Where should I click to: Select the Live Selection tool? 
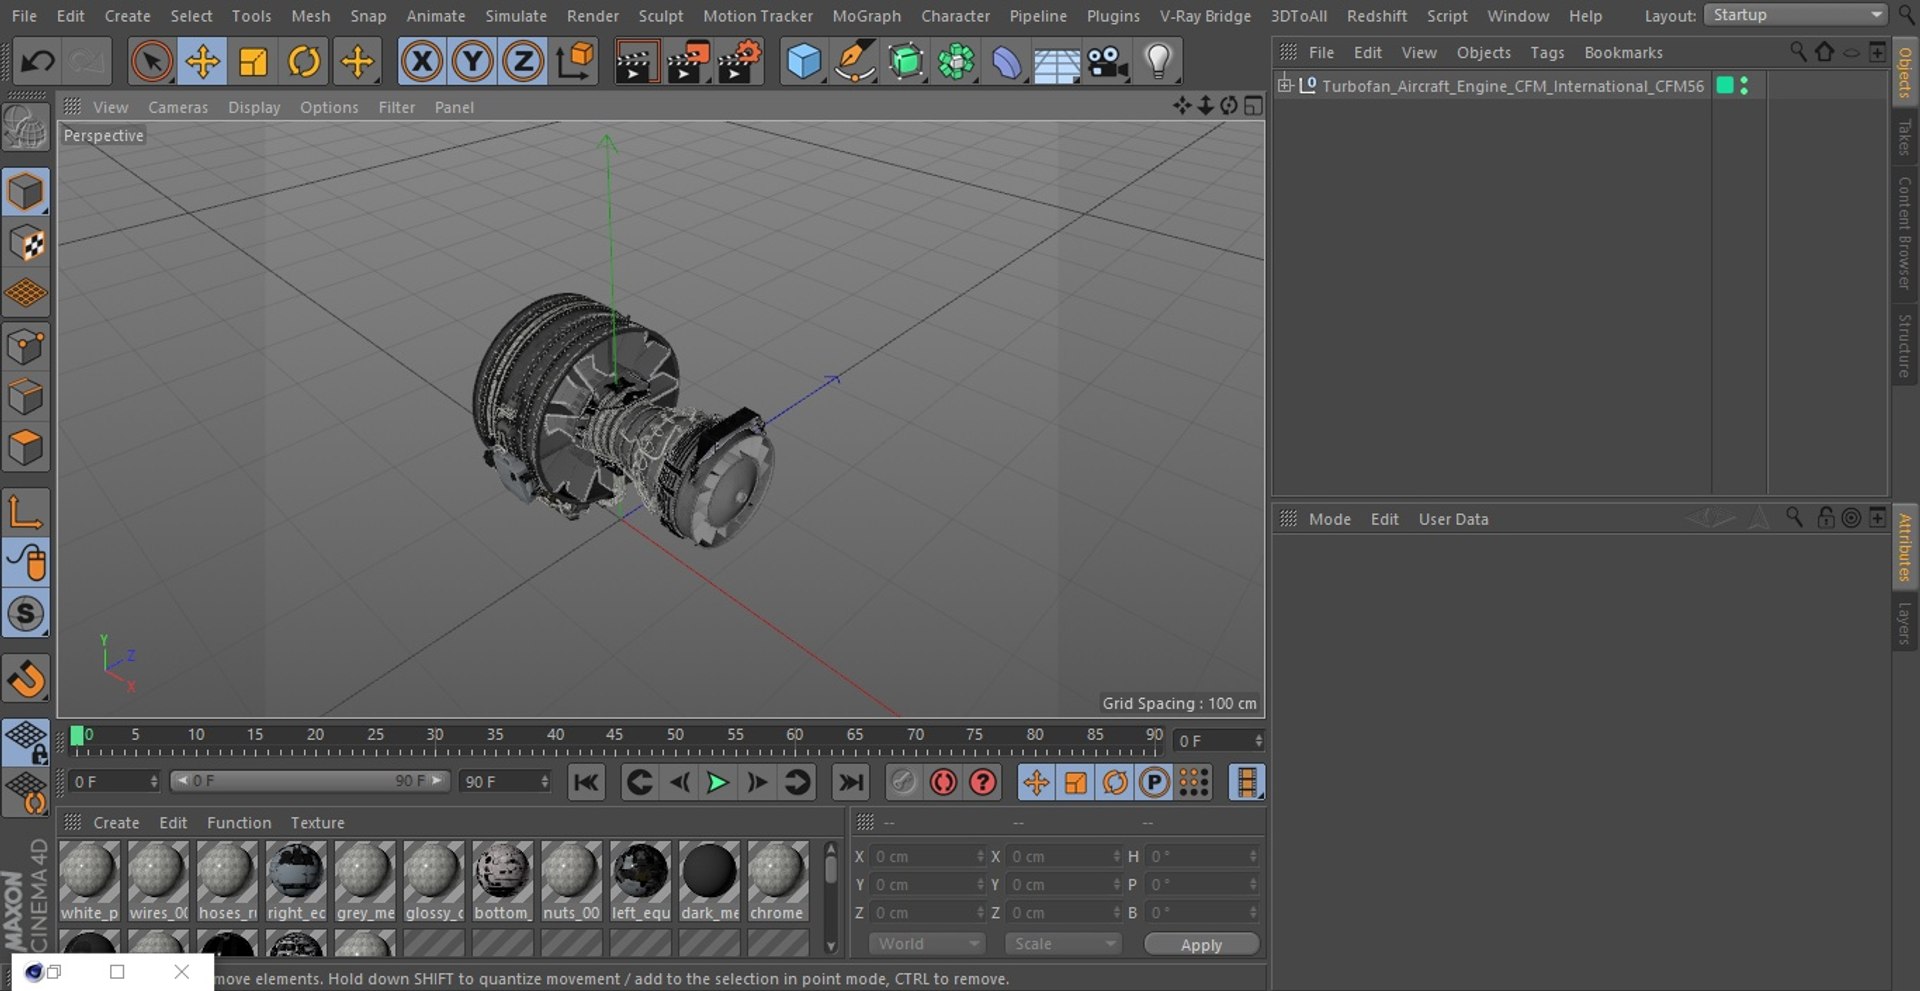151,62
